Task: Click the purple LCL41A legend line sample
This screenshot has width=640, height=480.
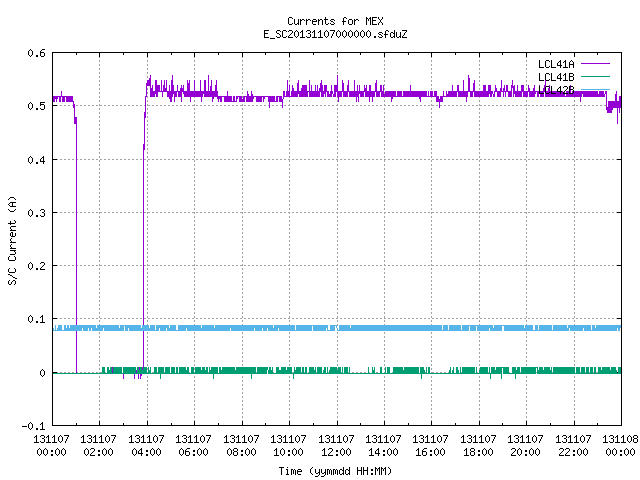Action: pos(595,64)
